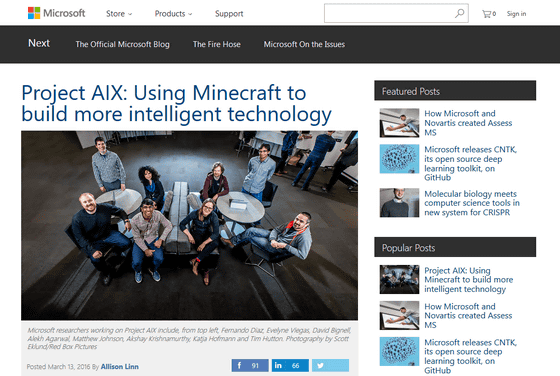Click the main researchers group photo
This screenshot has height=376, width=560.
click(x=189, y=225)
